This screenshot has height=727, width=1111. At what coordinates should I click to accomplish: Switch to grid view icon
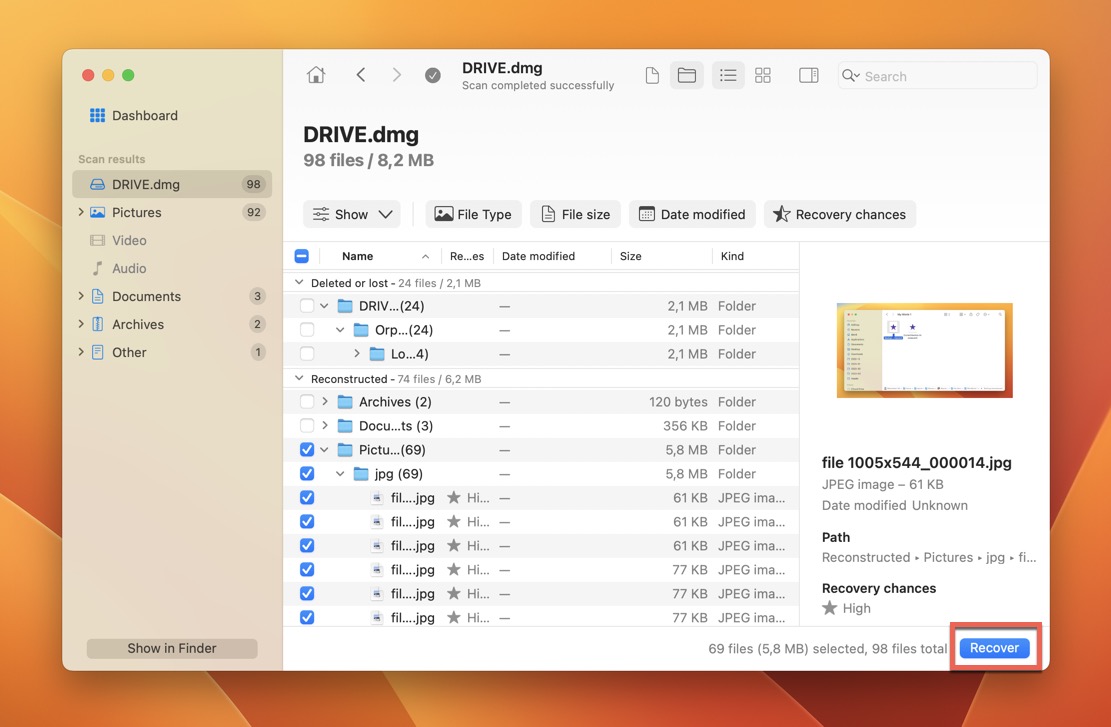point(763,76)
